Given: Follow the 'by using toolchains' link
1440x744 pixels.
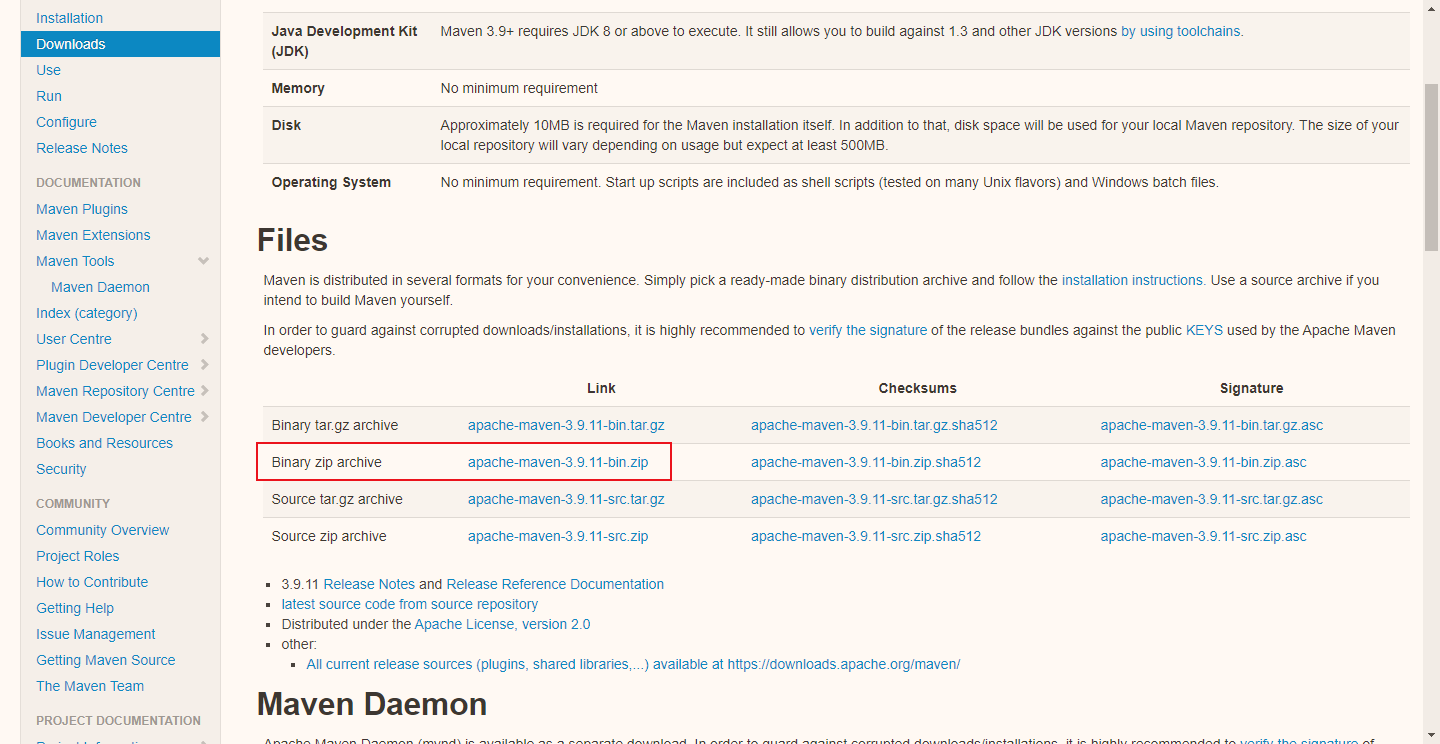Looking at the screenshot, I should pos(1182,31).
